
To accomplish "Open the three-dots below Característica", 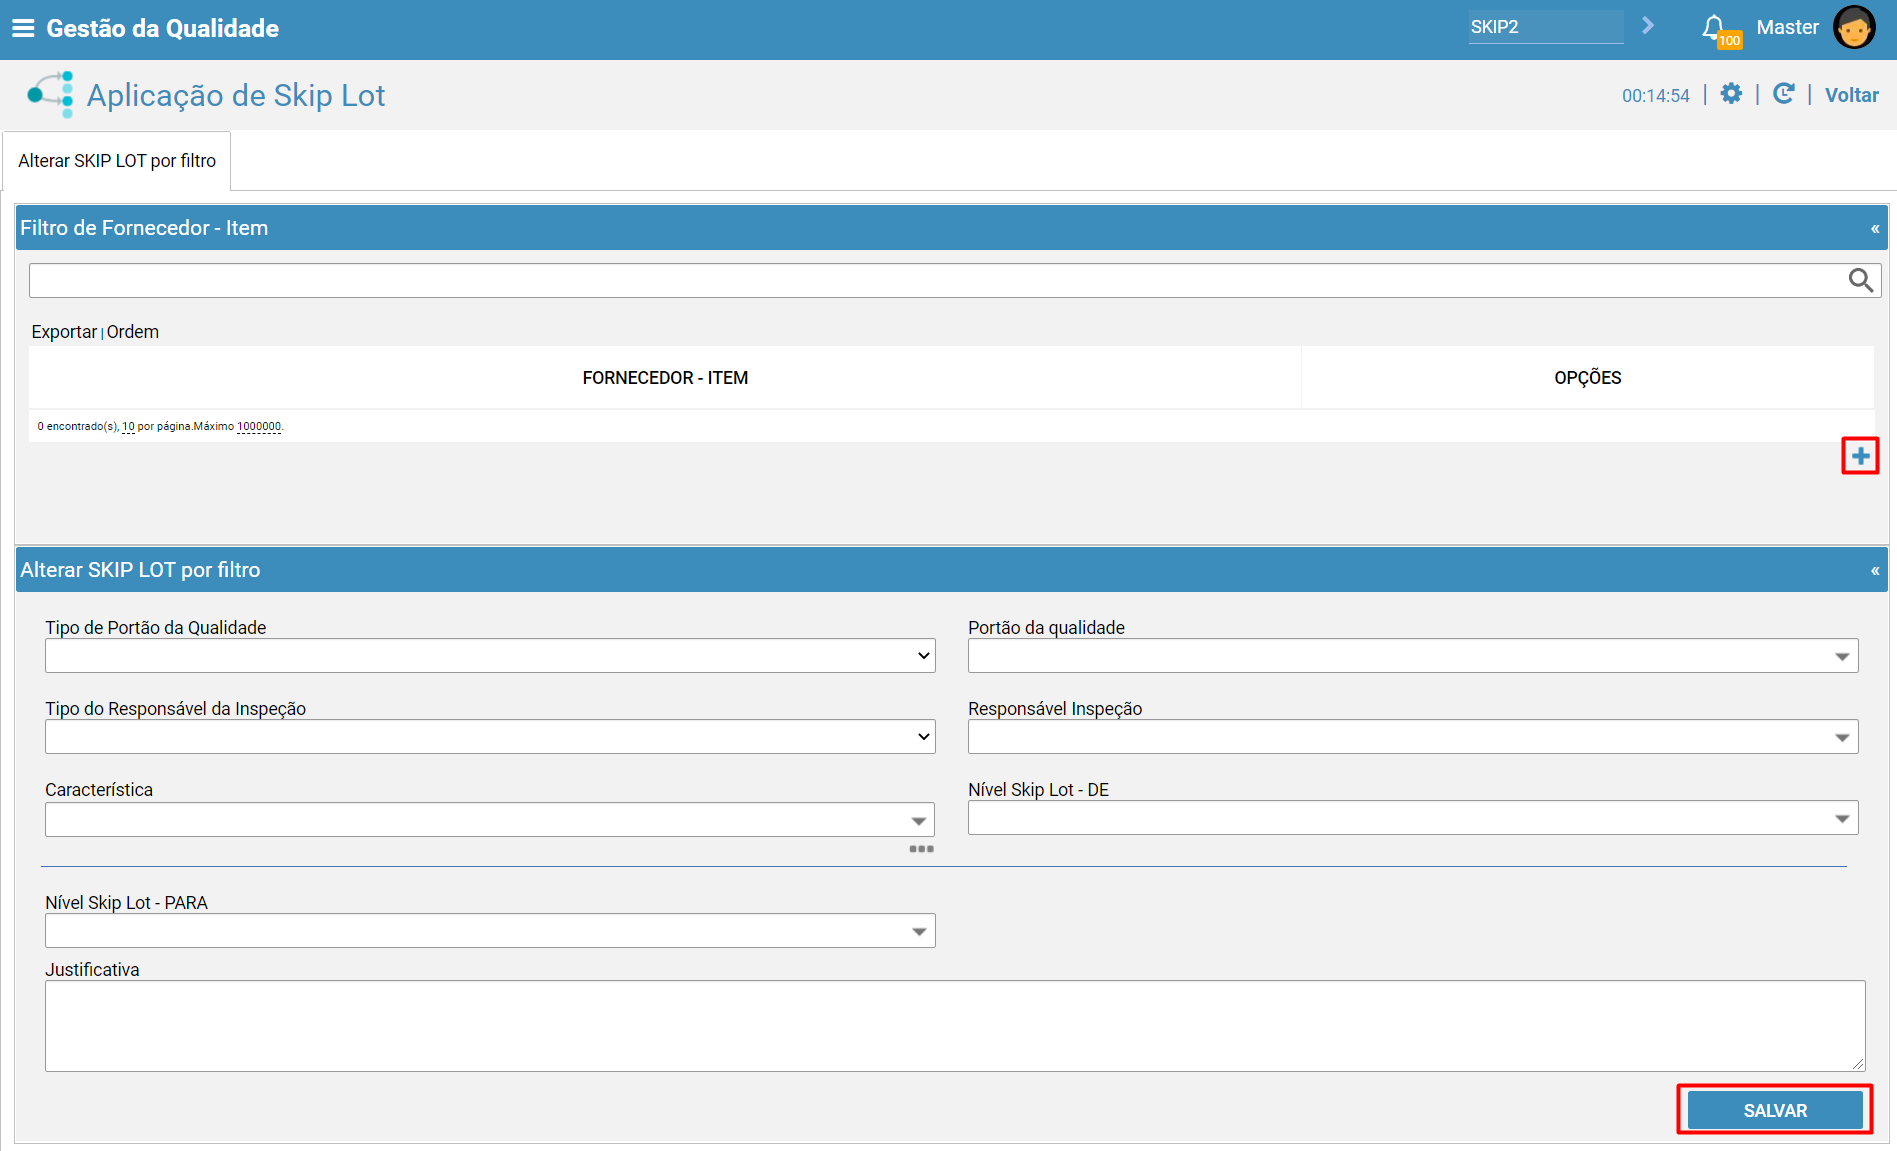I will coord(921,849).
